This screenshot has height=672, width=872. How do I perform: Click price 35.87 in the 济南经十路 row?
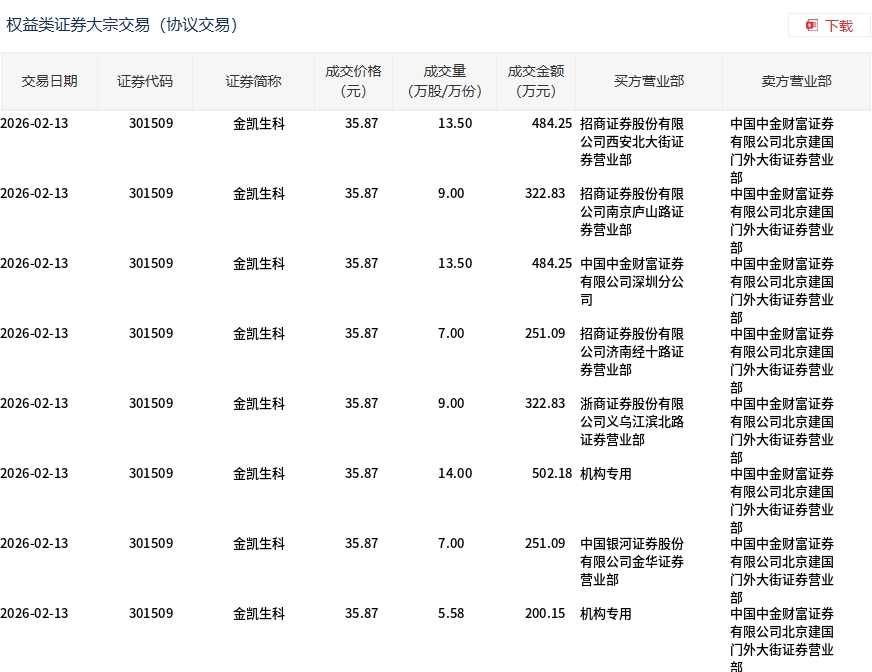pyautogui.click(x=361, y=333)
